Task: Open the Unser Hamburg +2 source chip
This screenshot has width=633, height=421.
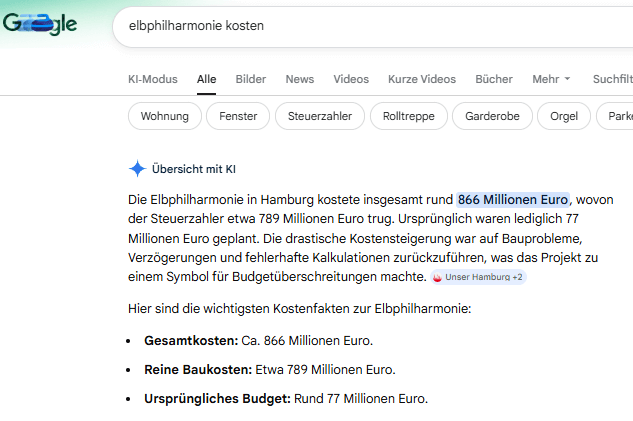Action: pyautogui.click(x=477, y=276)
